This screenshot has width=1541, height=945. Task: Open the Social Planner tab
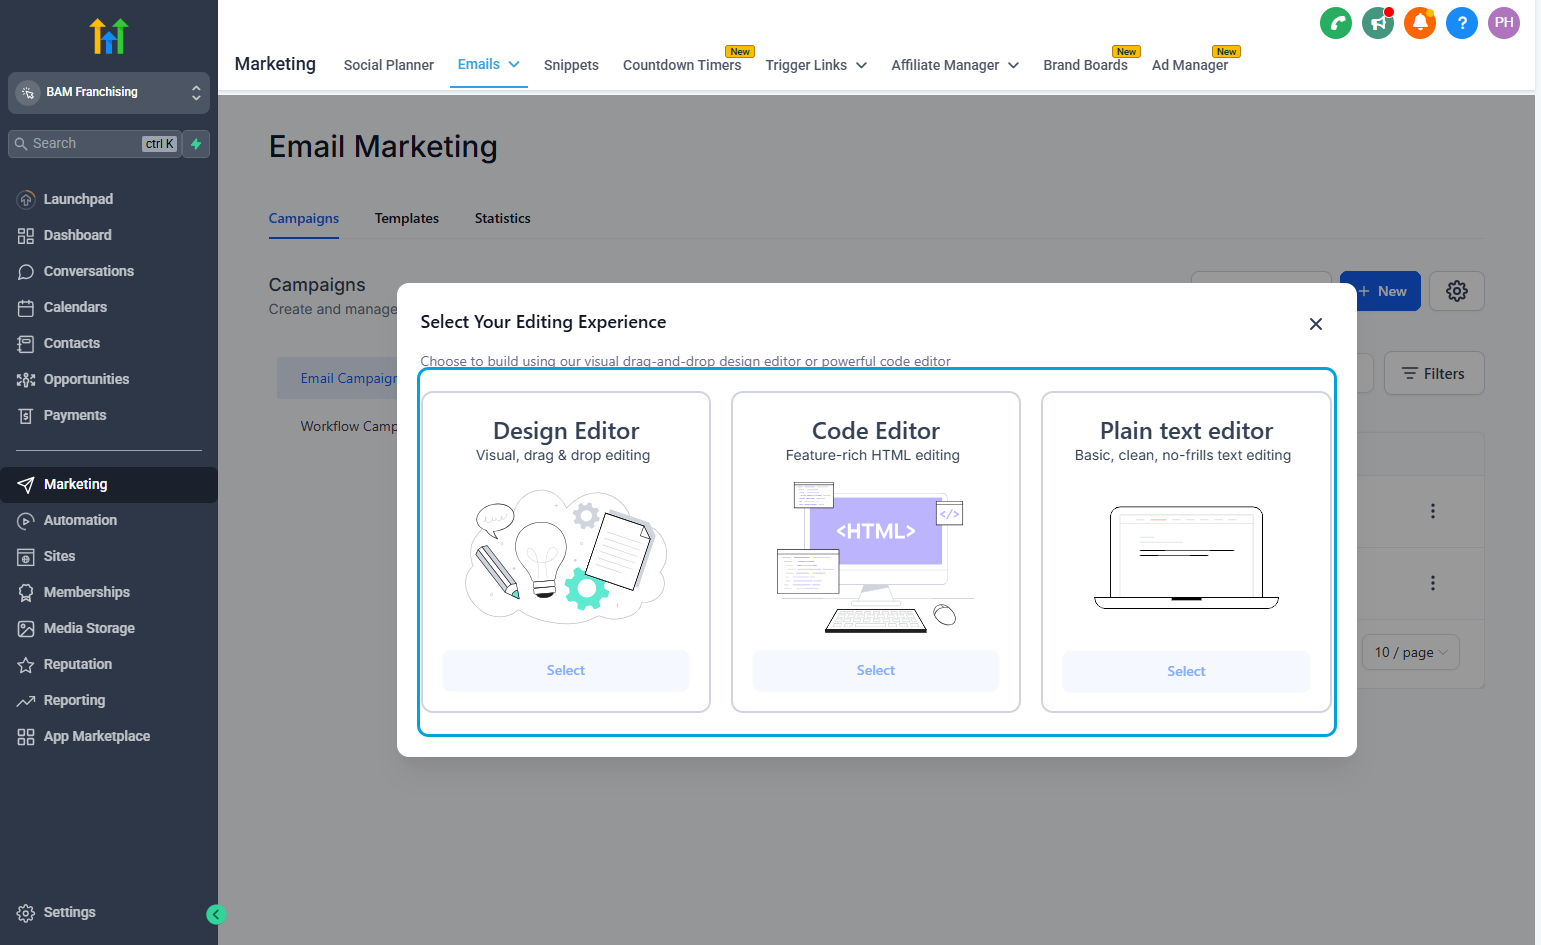point(388,65)
